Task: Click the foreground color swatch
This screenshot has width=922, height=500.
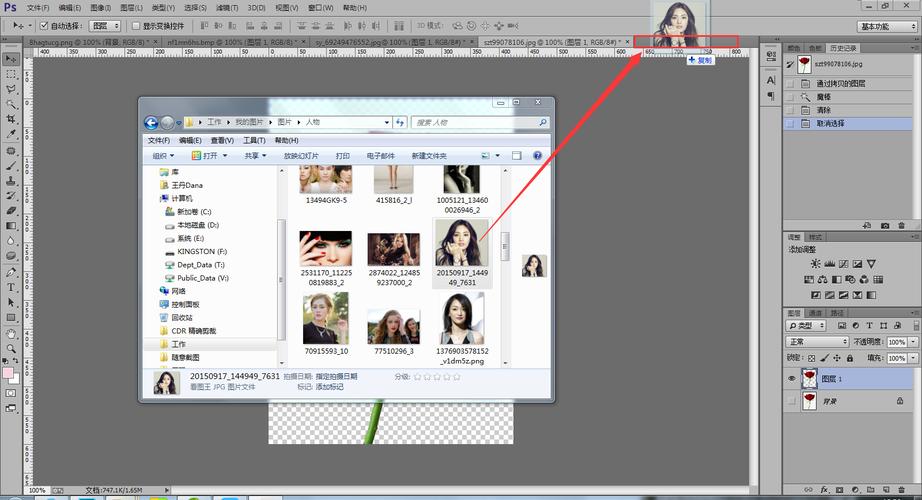Action: click(8, 374)
